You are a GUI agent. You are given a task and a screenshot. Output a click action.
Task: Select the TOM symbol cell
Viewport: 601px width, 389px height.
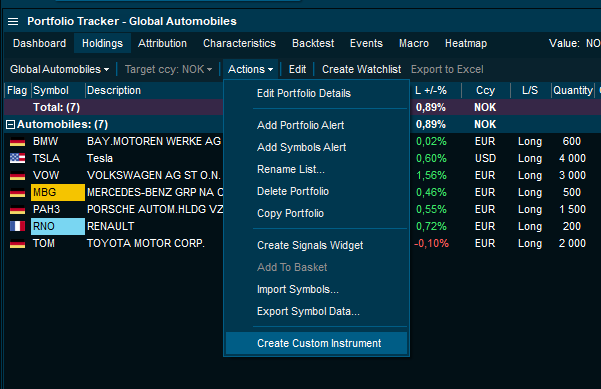58,243
